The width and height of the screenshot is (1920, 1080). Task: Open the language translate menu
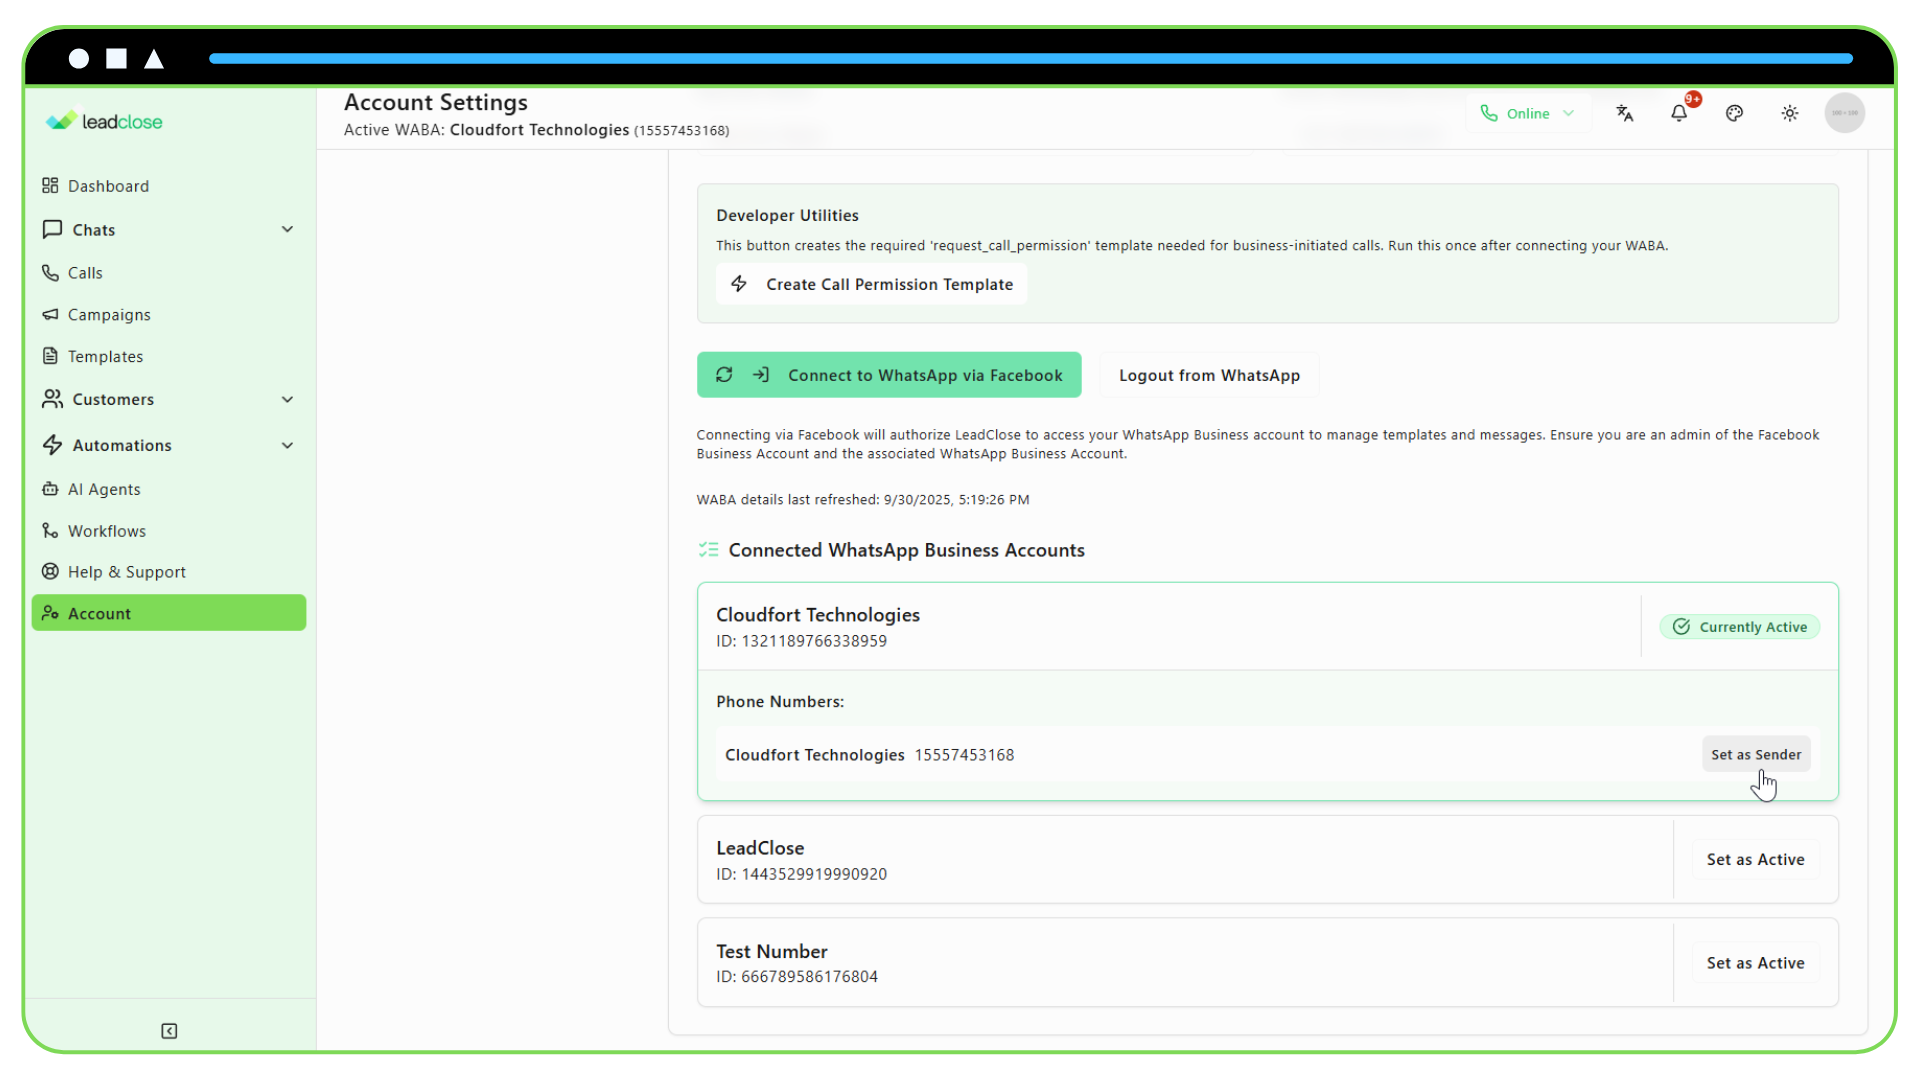[x=1624, y=113]
